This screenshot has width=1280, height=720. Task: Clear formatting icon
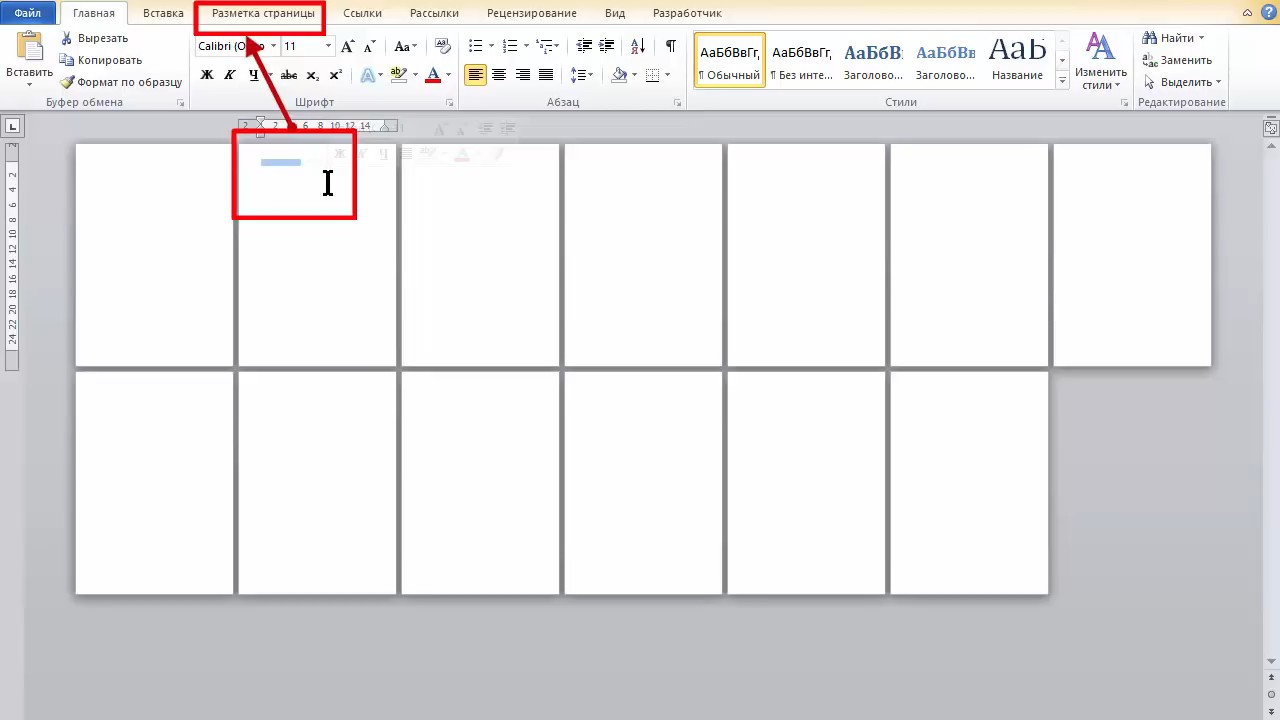tap(443, 46)
